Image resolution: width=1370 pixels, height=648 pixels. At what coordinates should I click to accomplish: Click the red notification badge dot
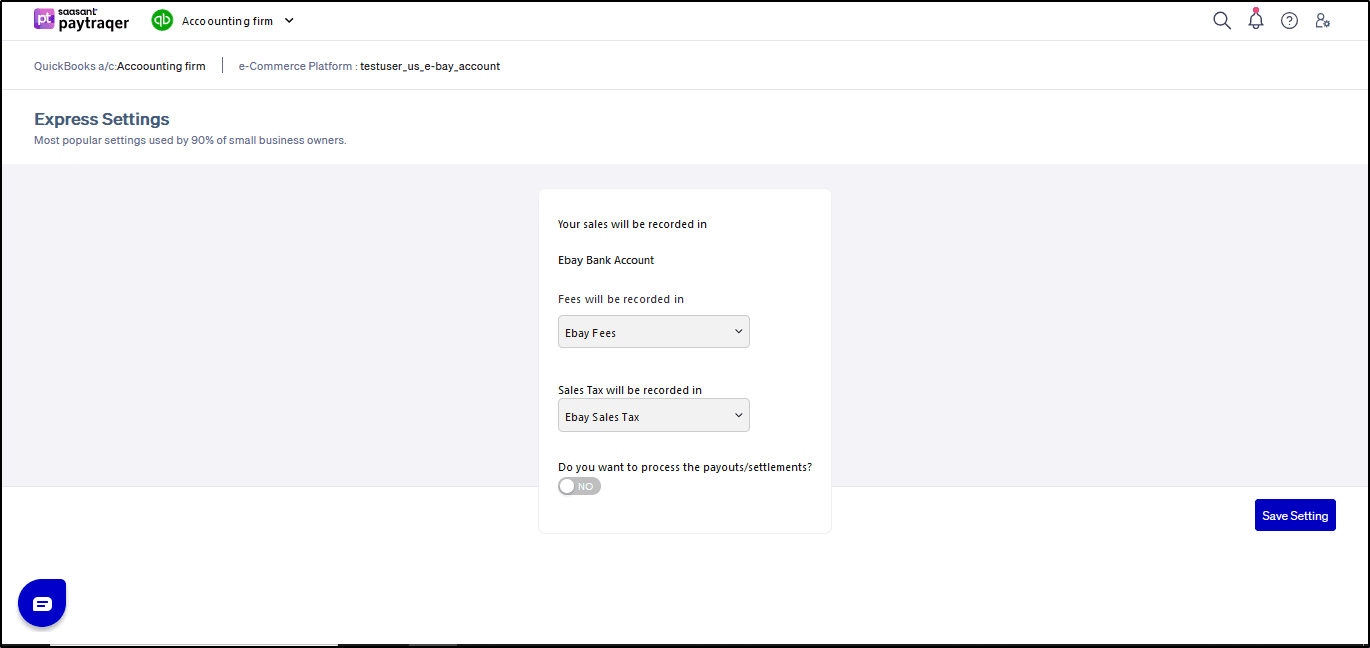tap(1256, 10)
